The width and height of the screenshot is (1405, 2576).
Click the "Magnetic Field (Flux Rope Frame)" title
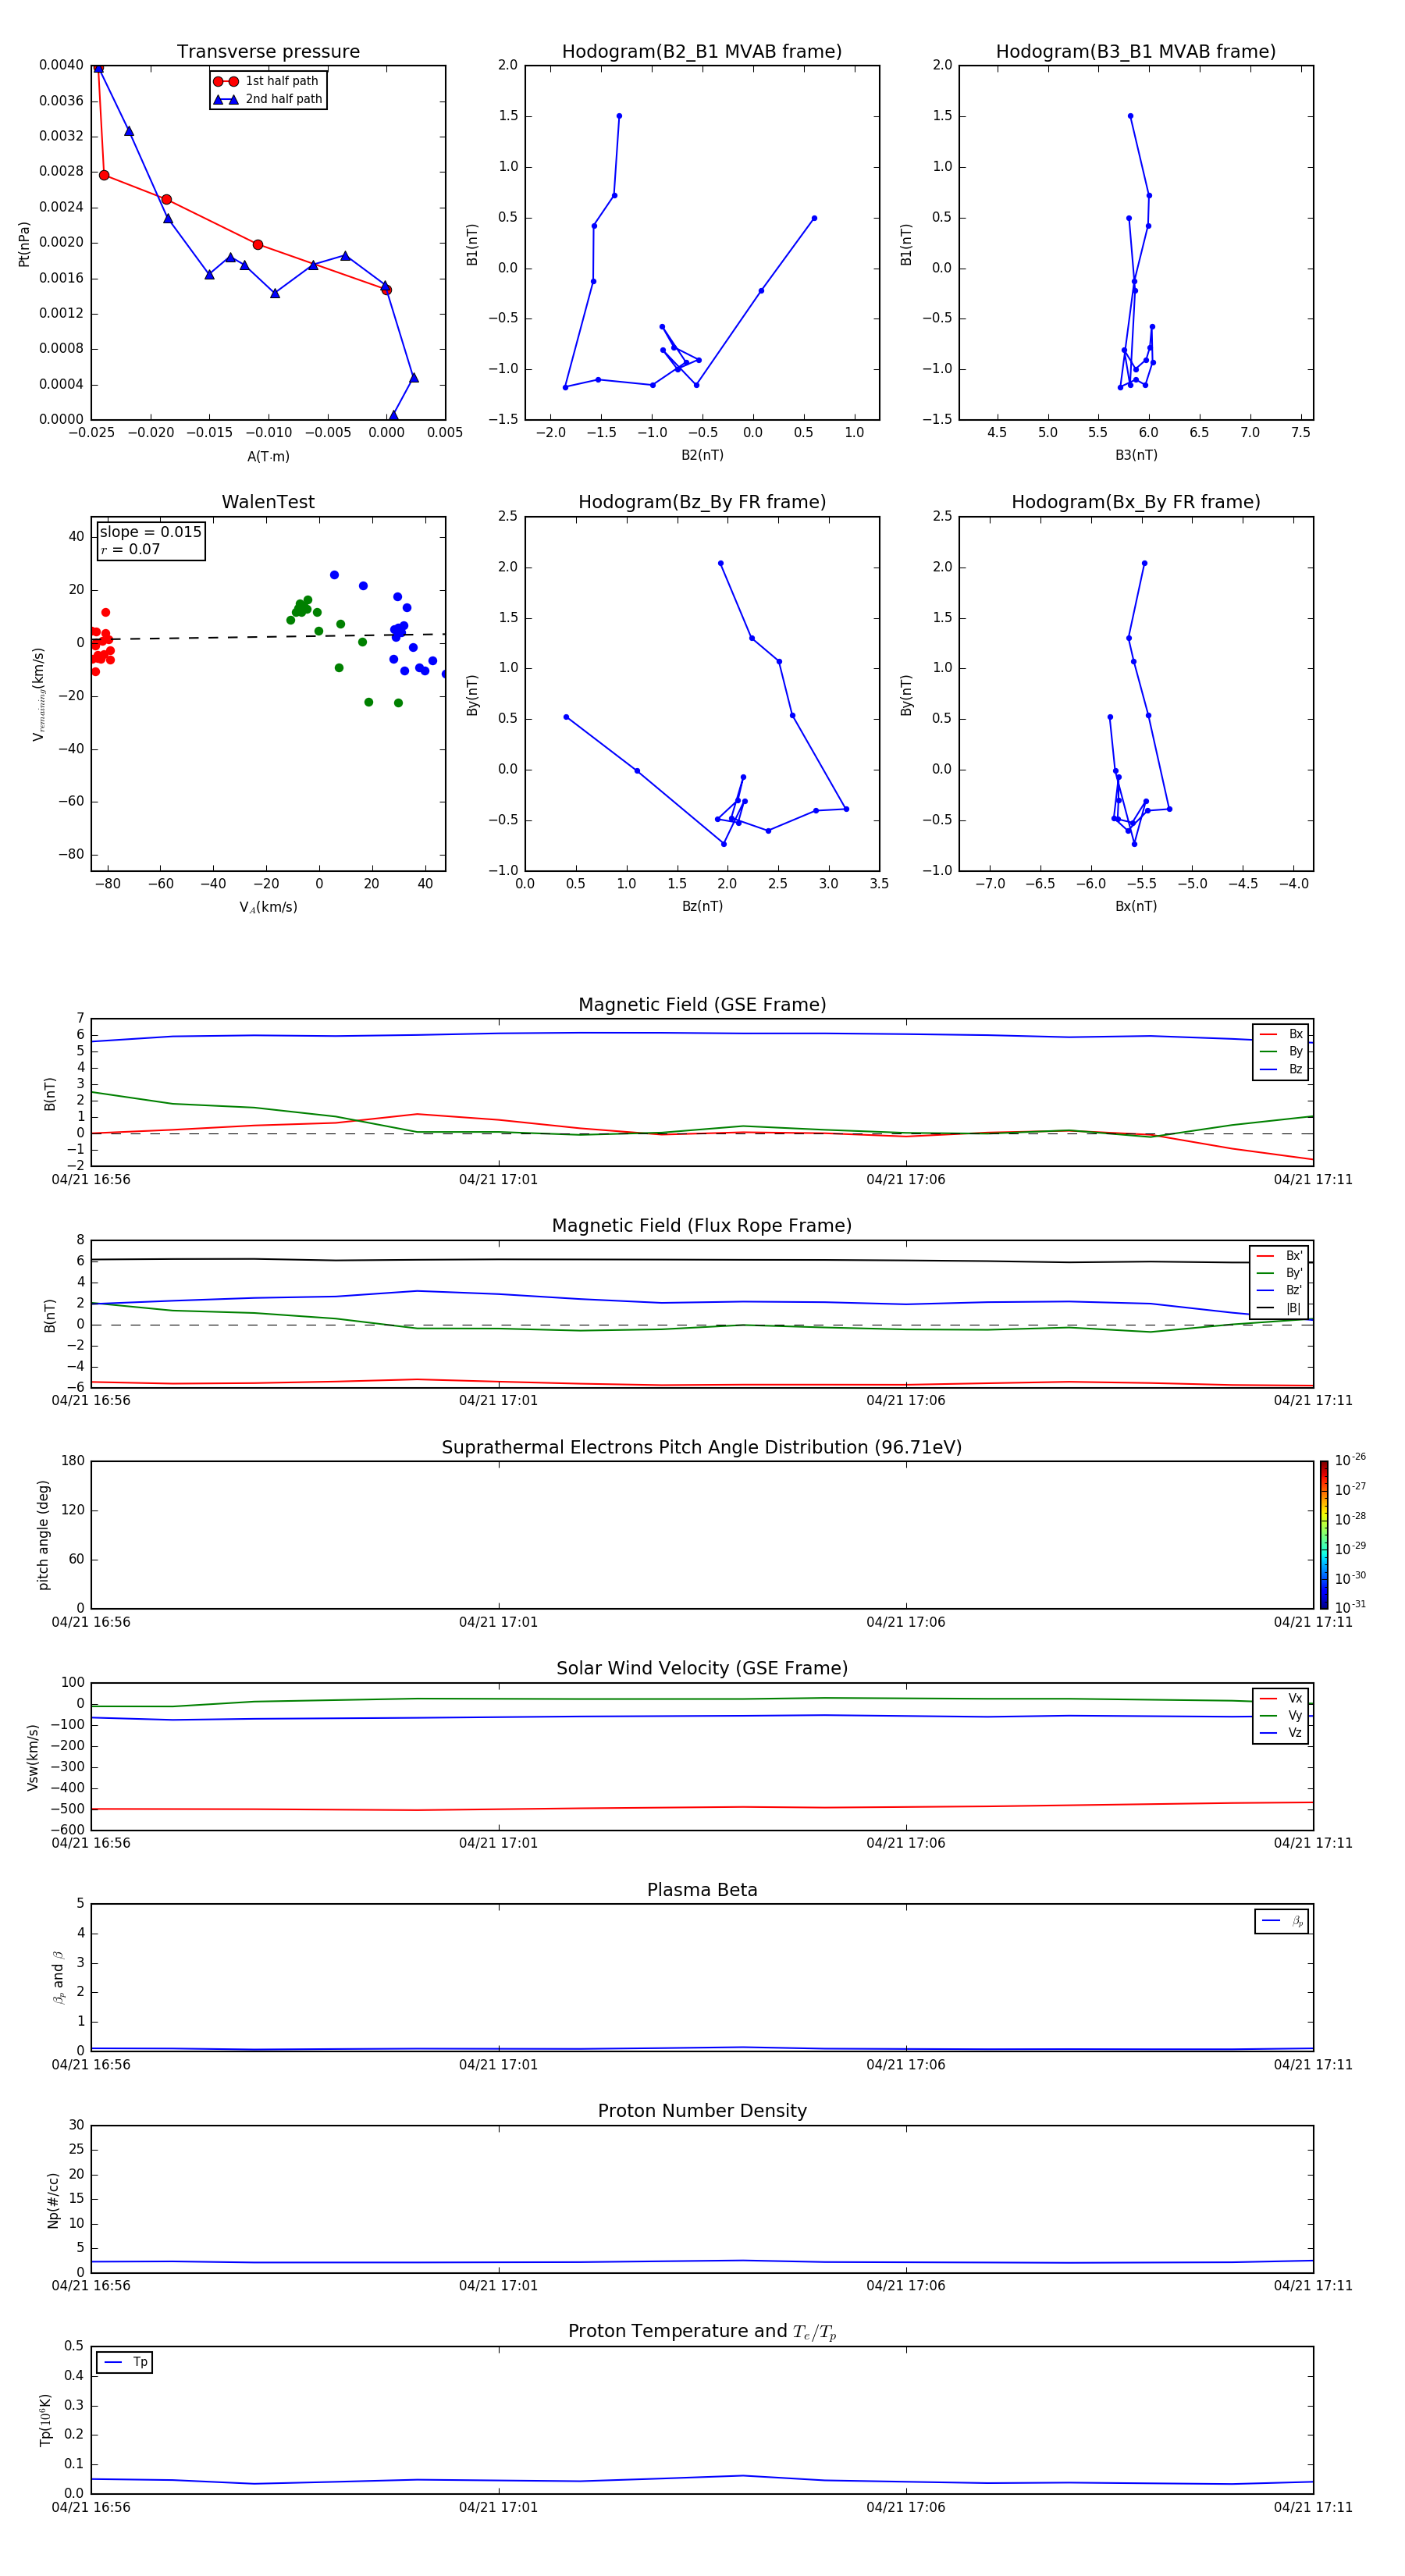[x=702, y=1226]
